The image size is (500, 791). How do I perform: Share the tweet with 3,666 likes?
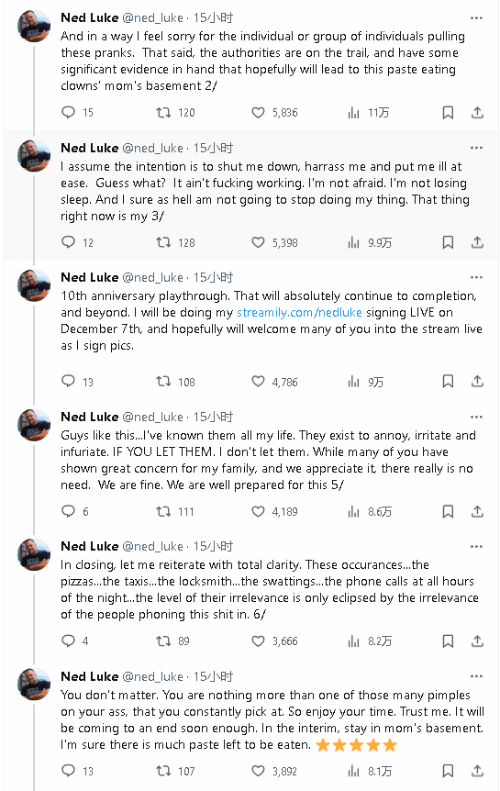tap(477, 641)
